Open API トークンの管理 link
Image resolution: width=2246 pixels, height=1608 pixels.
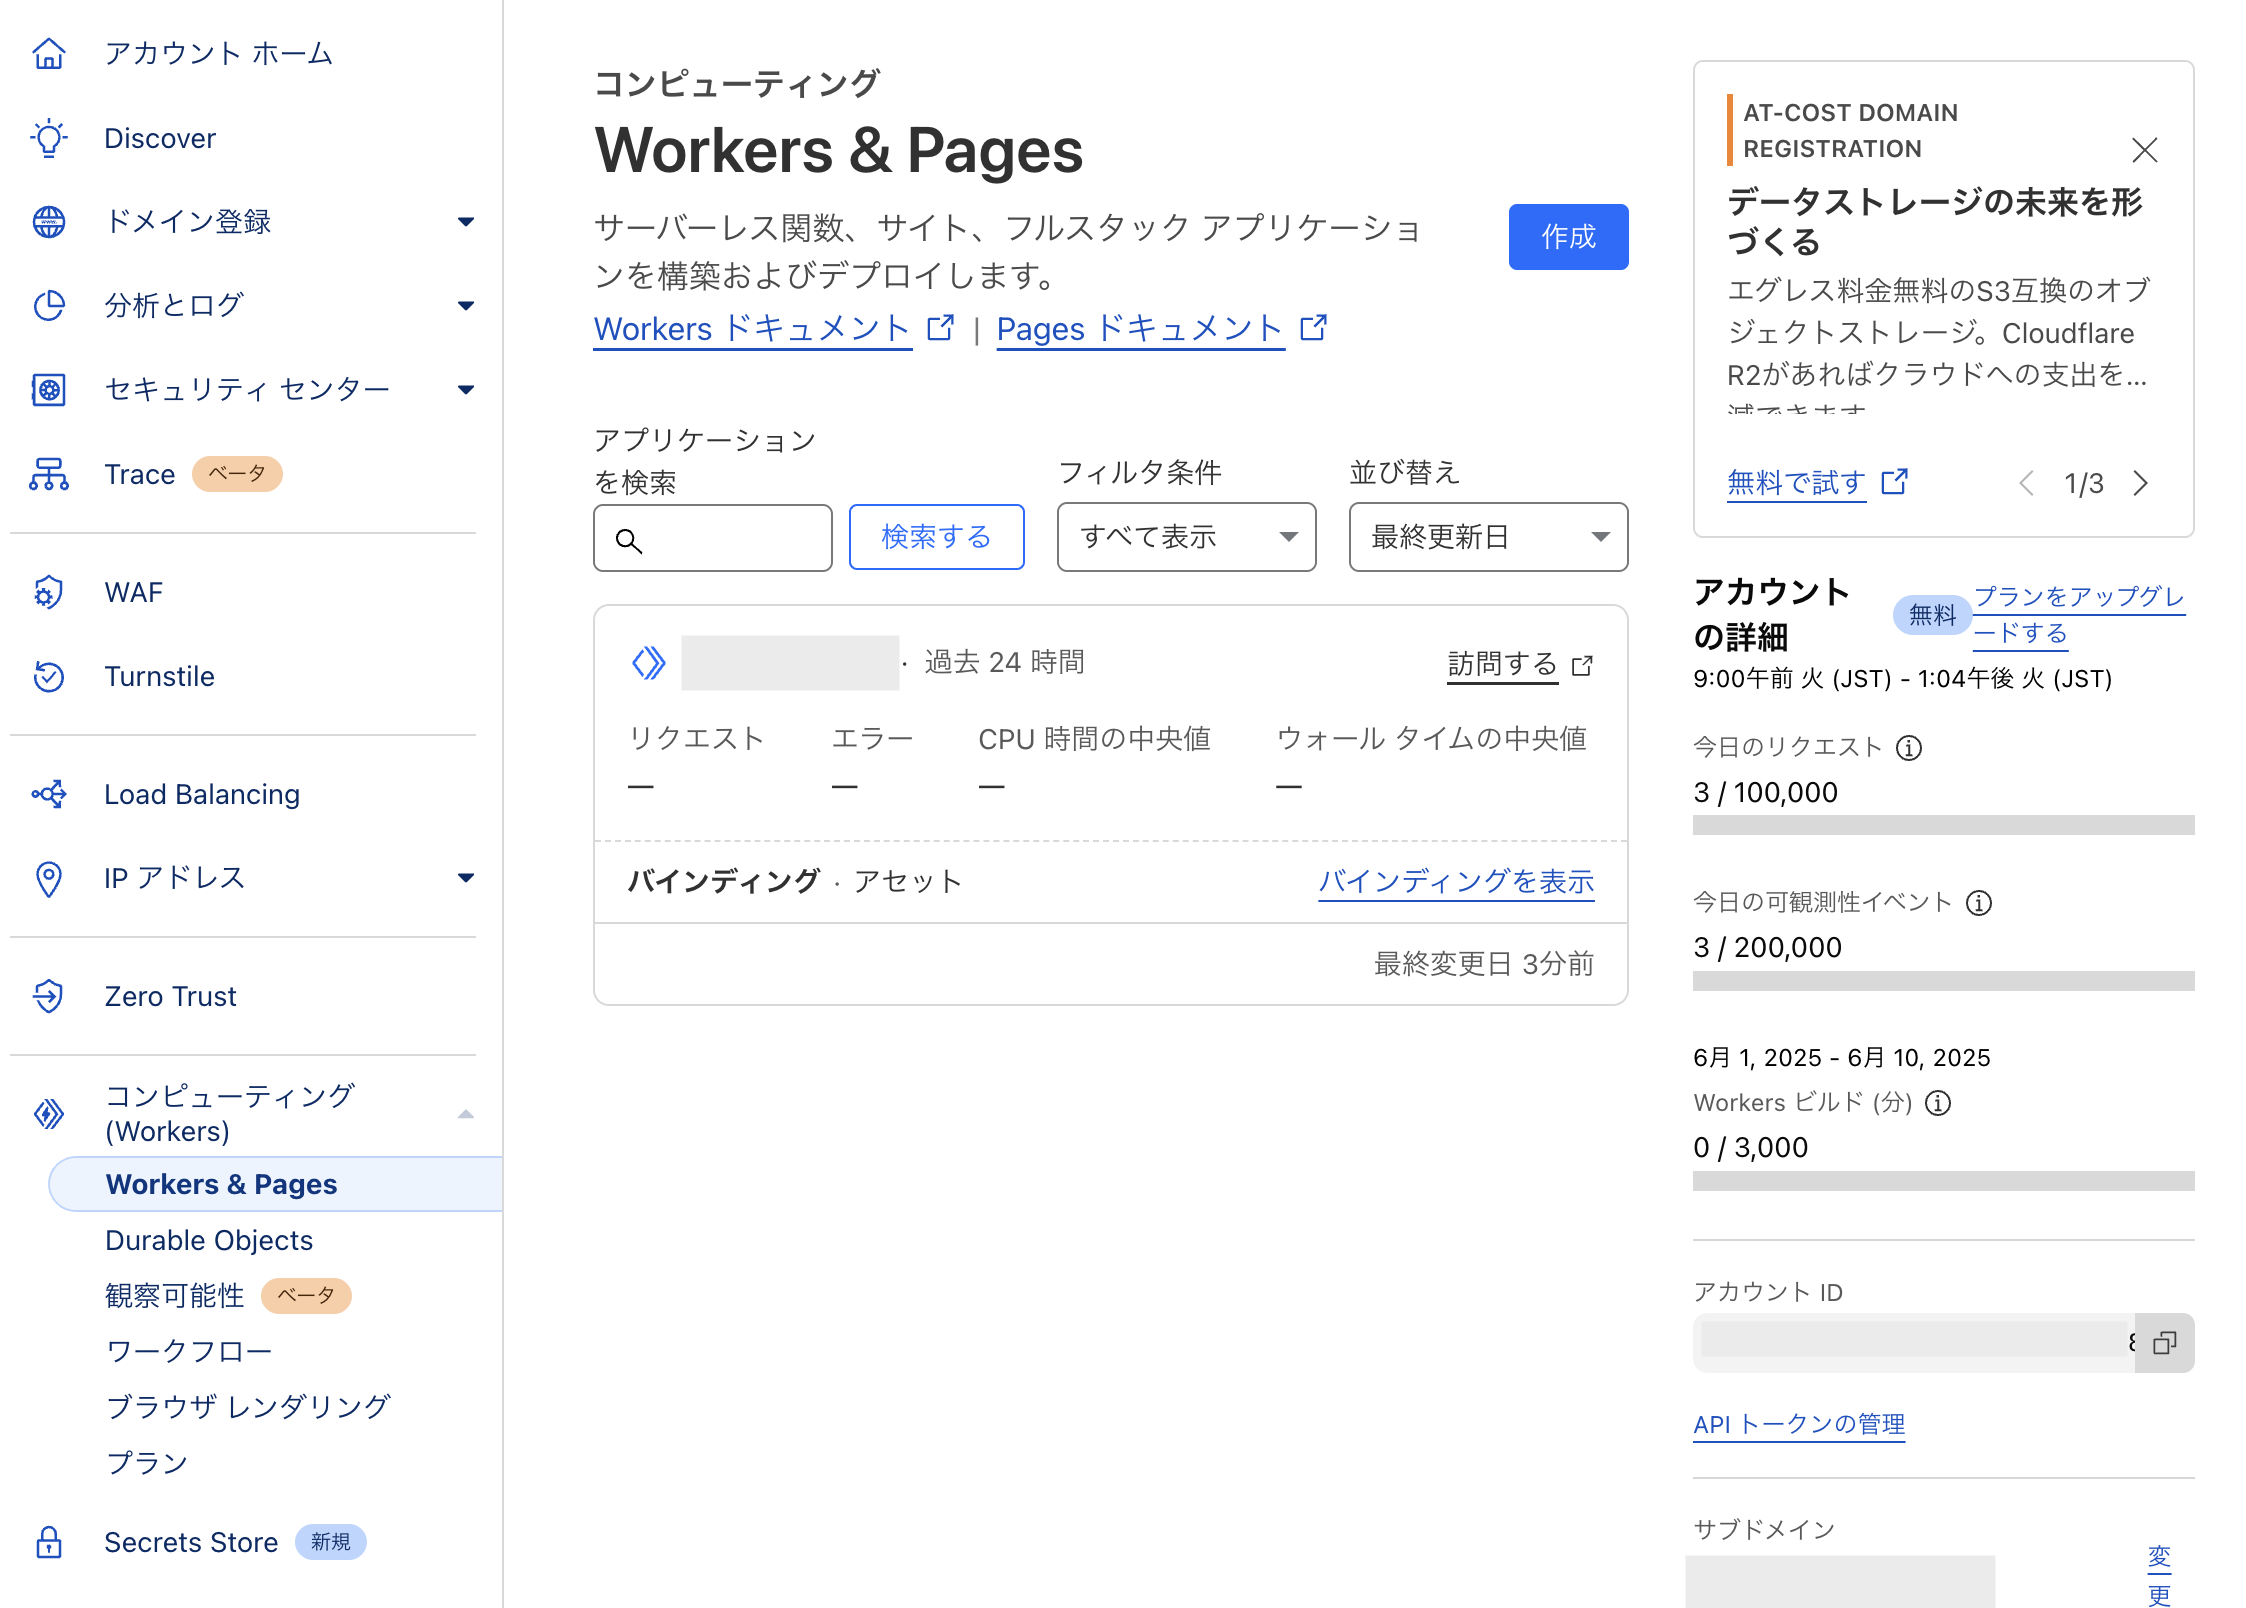1799,1424
